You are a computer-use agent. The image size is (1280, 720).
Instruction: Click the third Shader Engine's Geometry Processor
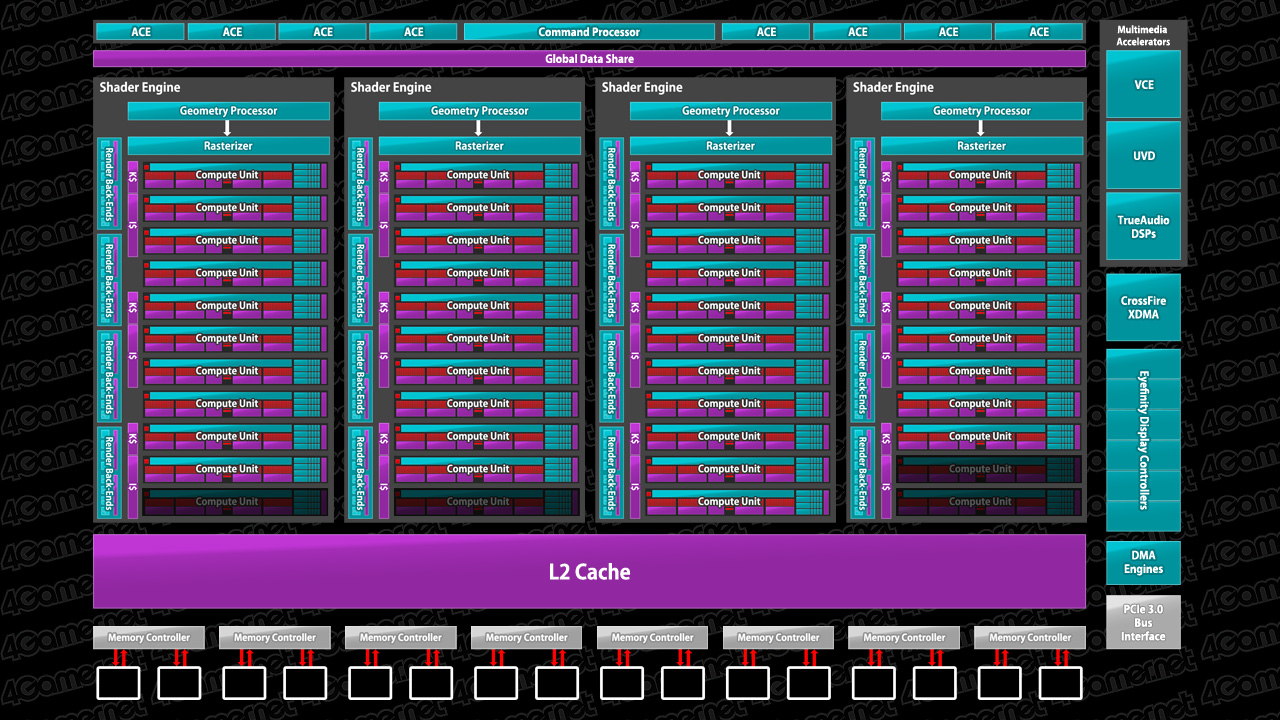(x=731, y=111)
